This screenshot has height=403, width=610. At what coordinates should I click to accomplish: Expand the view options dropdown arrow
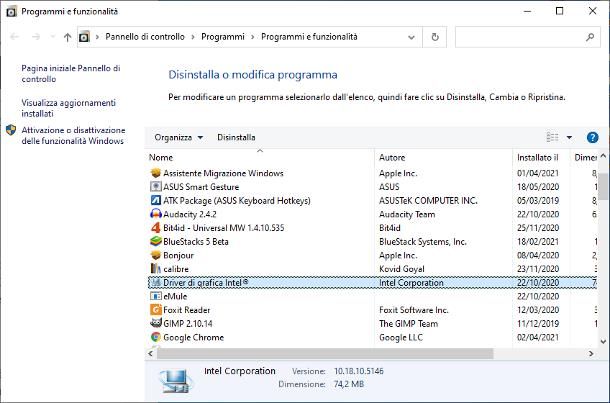coord(569,137)
